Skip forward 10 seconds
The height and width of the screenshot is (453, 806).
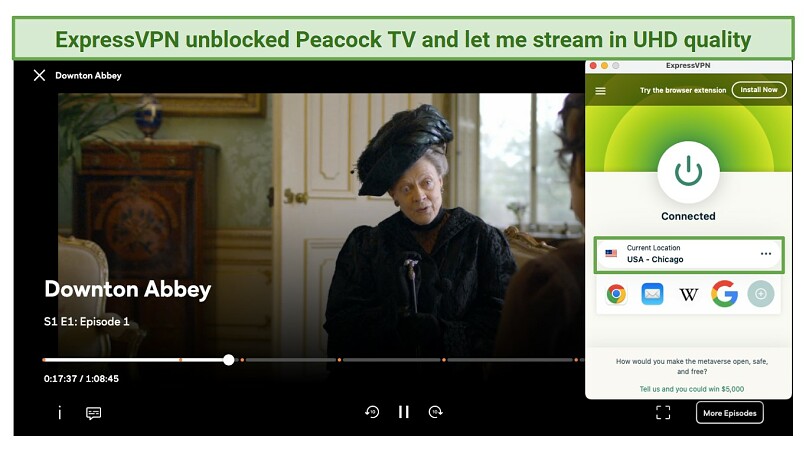pyautogui.click(x=435, y=412)
